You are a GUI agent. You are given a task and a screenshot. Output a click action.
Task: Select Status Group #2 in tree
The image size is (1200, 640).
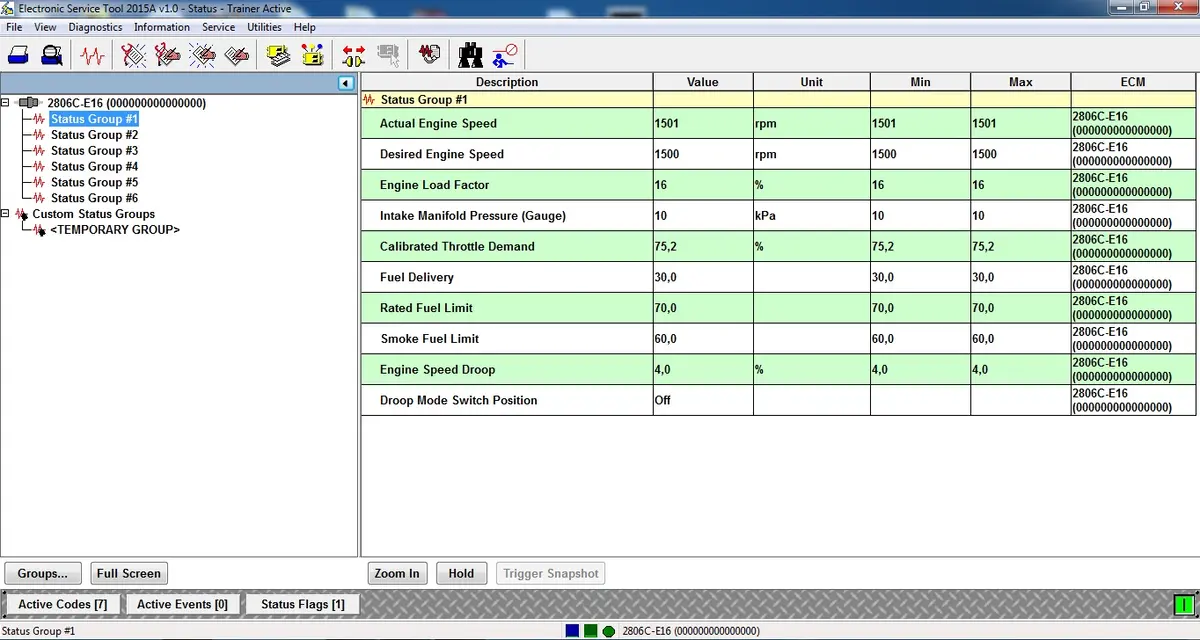(x=94, y=135)
